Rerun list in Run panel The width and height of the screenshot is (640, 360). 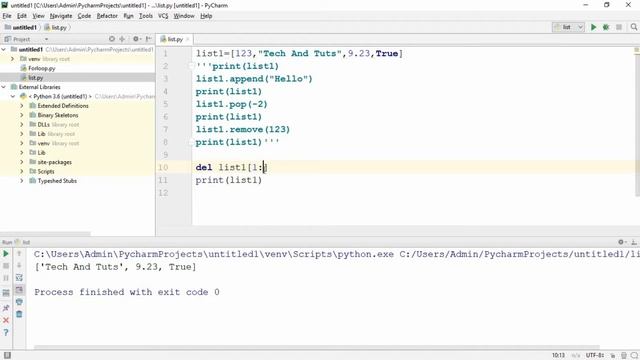point(6,254)
